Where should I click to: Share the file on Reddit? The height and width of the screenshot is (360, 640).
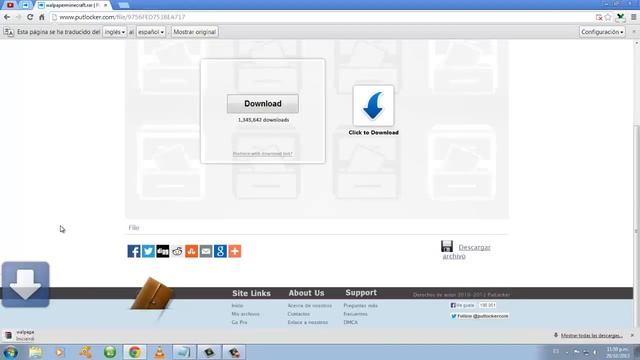[x=177, y=251]
